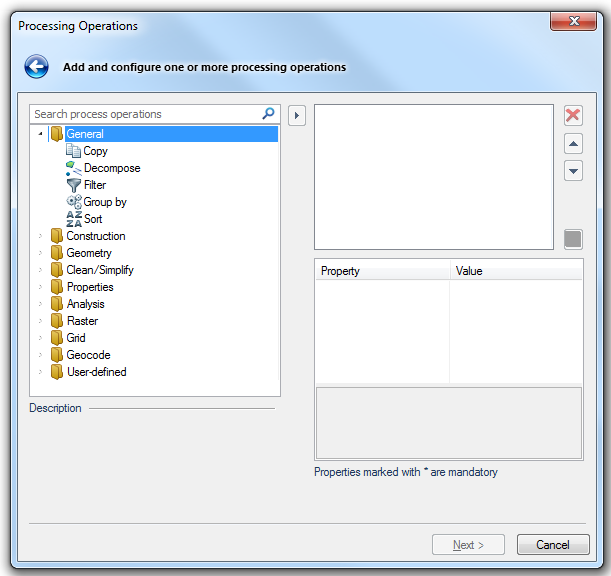Click the Construction folder icon
This screenshot has width=611, height=576.
[x=57, y=236]
